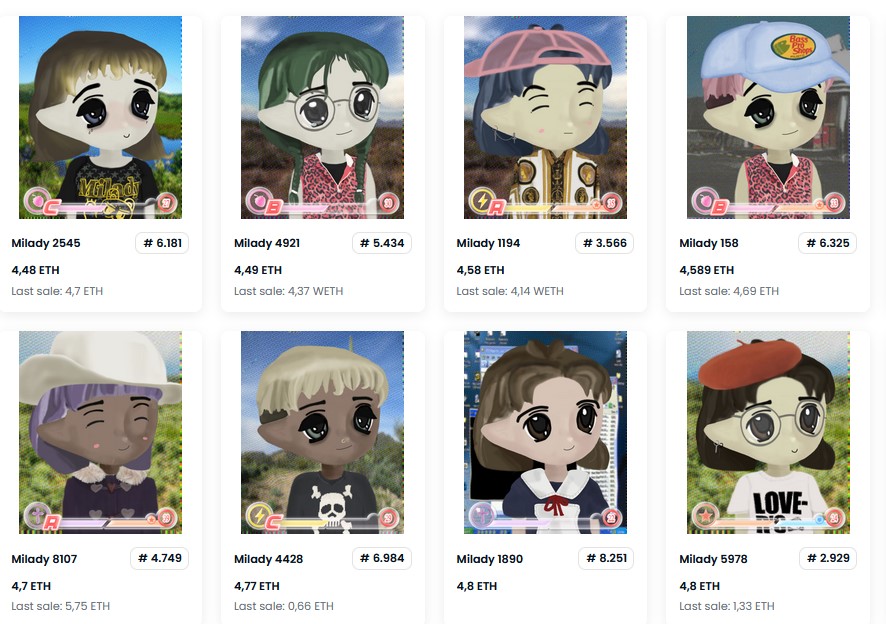886x624 pixels.
Task: Click the rank badge # 4.749
Action: (160, 558)
